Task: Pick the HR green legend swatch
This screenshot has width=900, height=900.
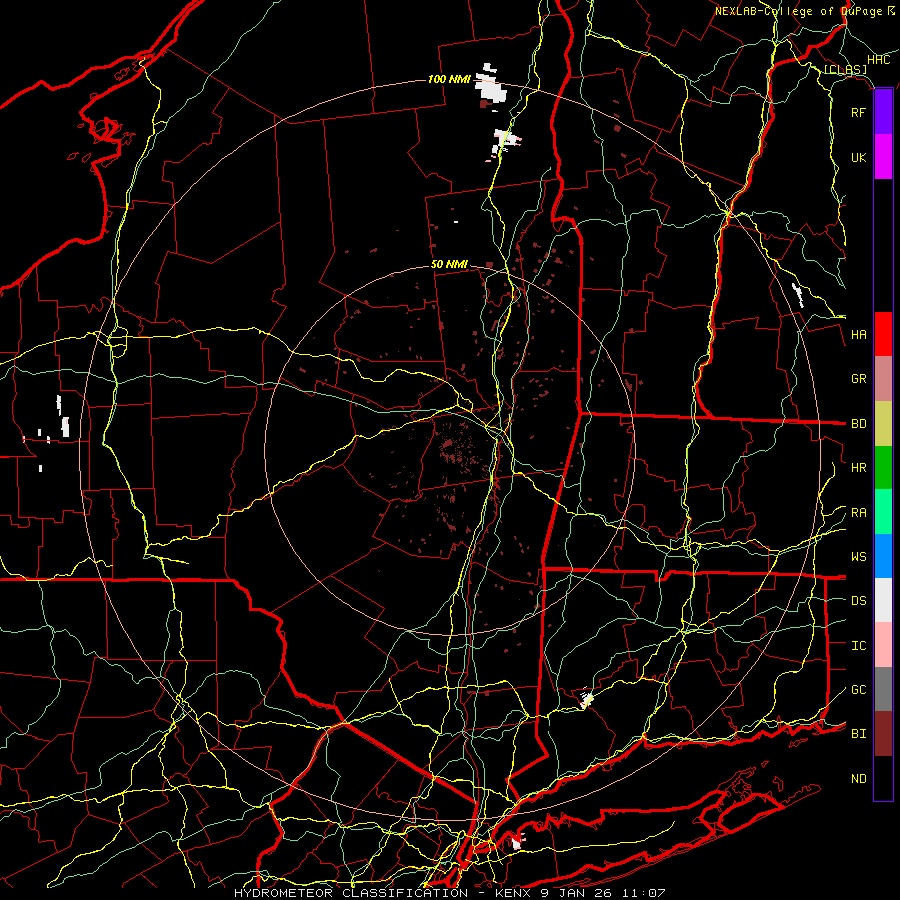Action: 883,468
